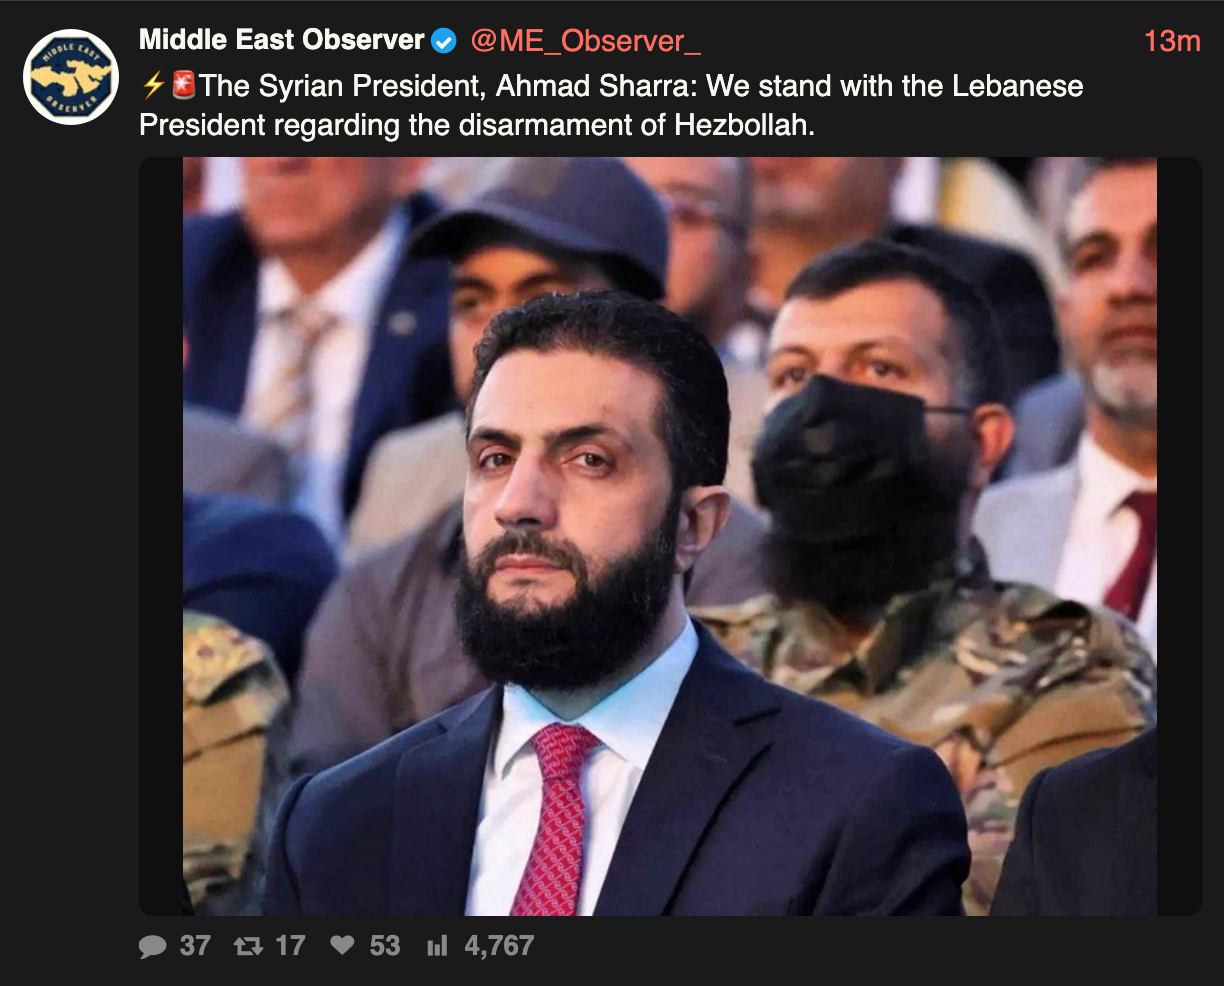Image resolution: width=1224 pixels, height=986 pixels.
Task: Click the red siren emoji in tweet
Action: coord(183,85)
